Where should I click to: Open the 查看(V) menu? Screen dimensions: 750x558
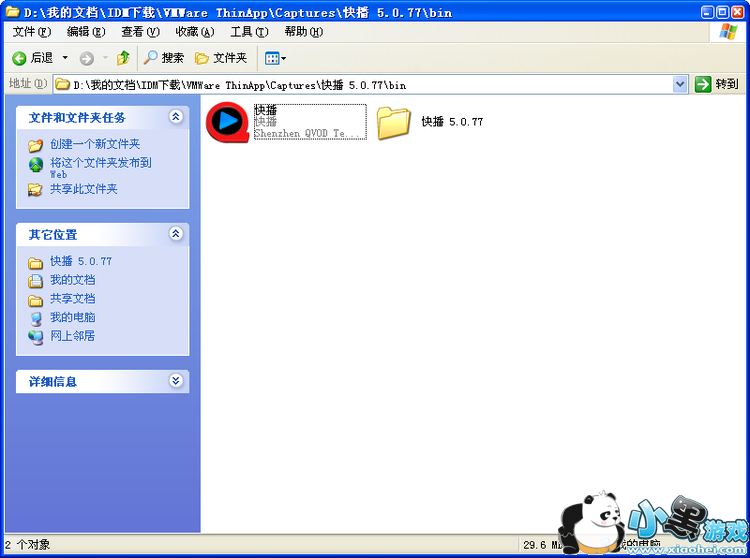(140, 32)
